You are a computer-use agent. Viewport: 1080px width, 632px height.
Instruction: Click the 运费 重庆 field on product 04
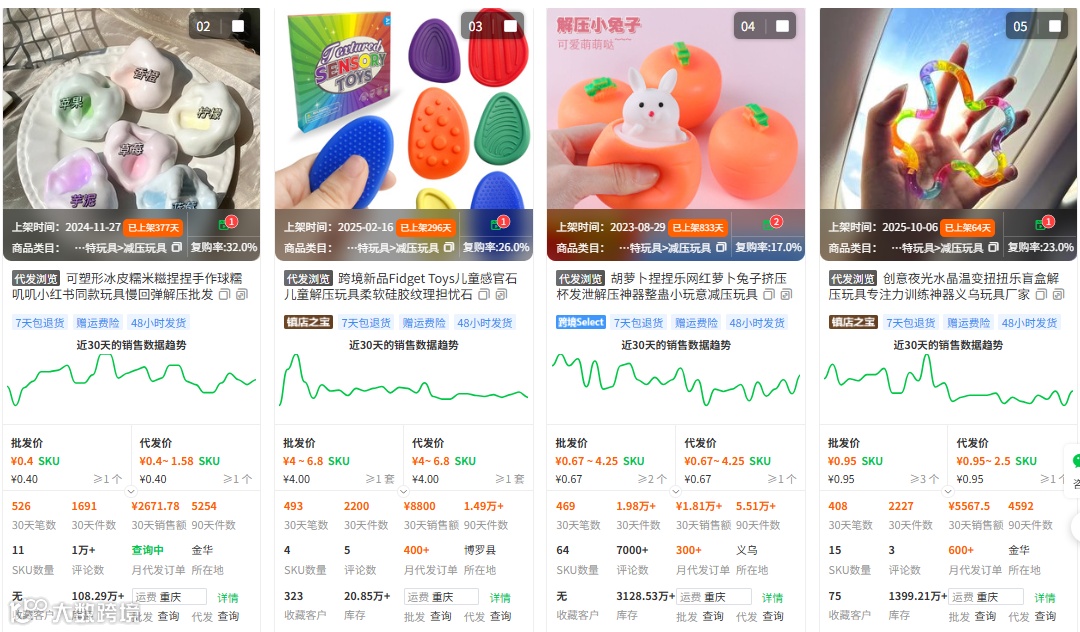click(714, 597)
